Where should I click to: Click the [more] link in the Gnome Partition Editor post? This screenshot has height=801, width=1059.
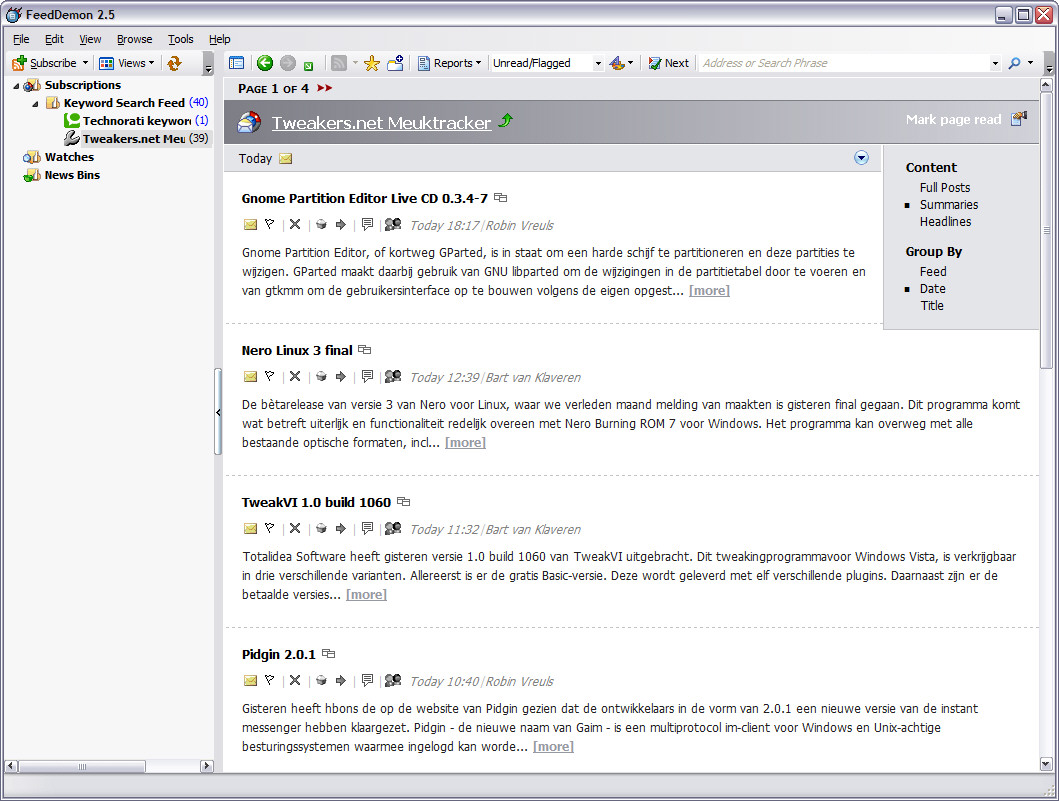click(709, 290)
